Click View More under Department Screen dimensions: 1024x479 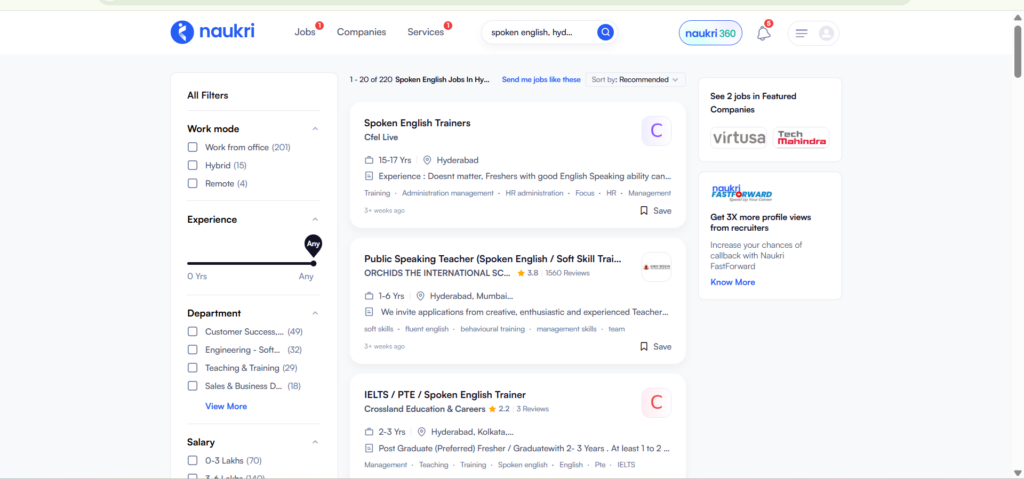226,406
